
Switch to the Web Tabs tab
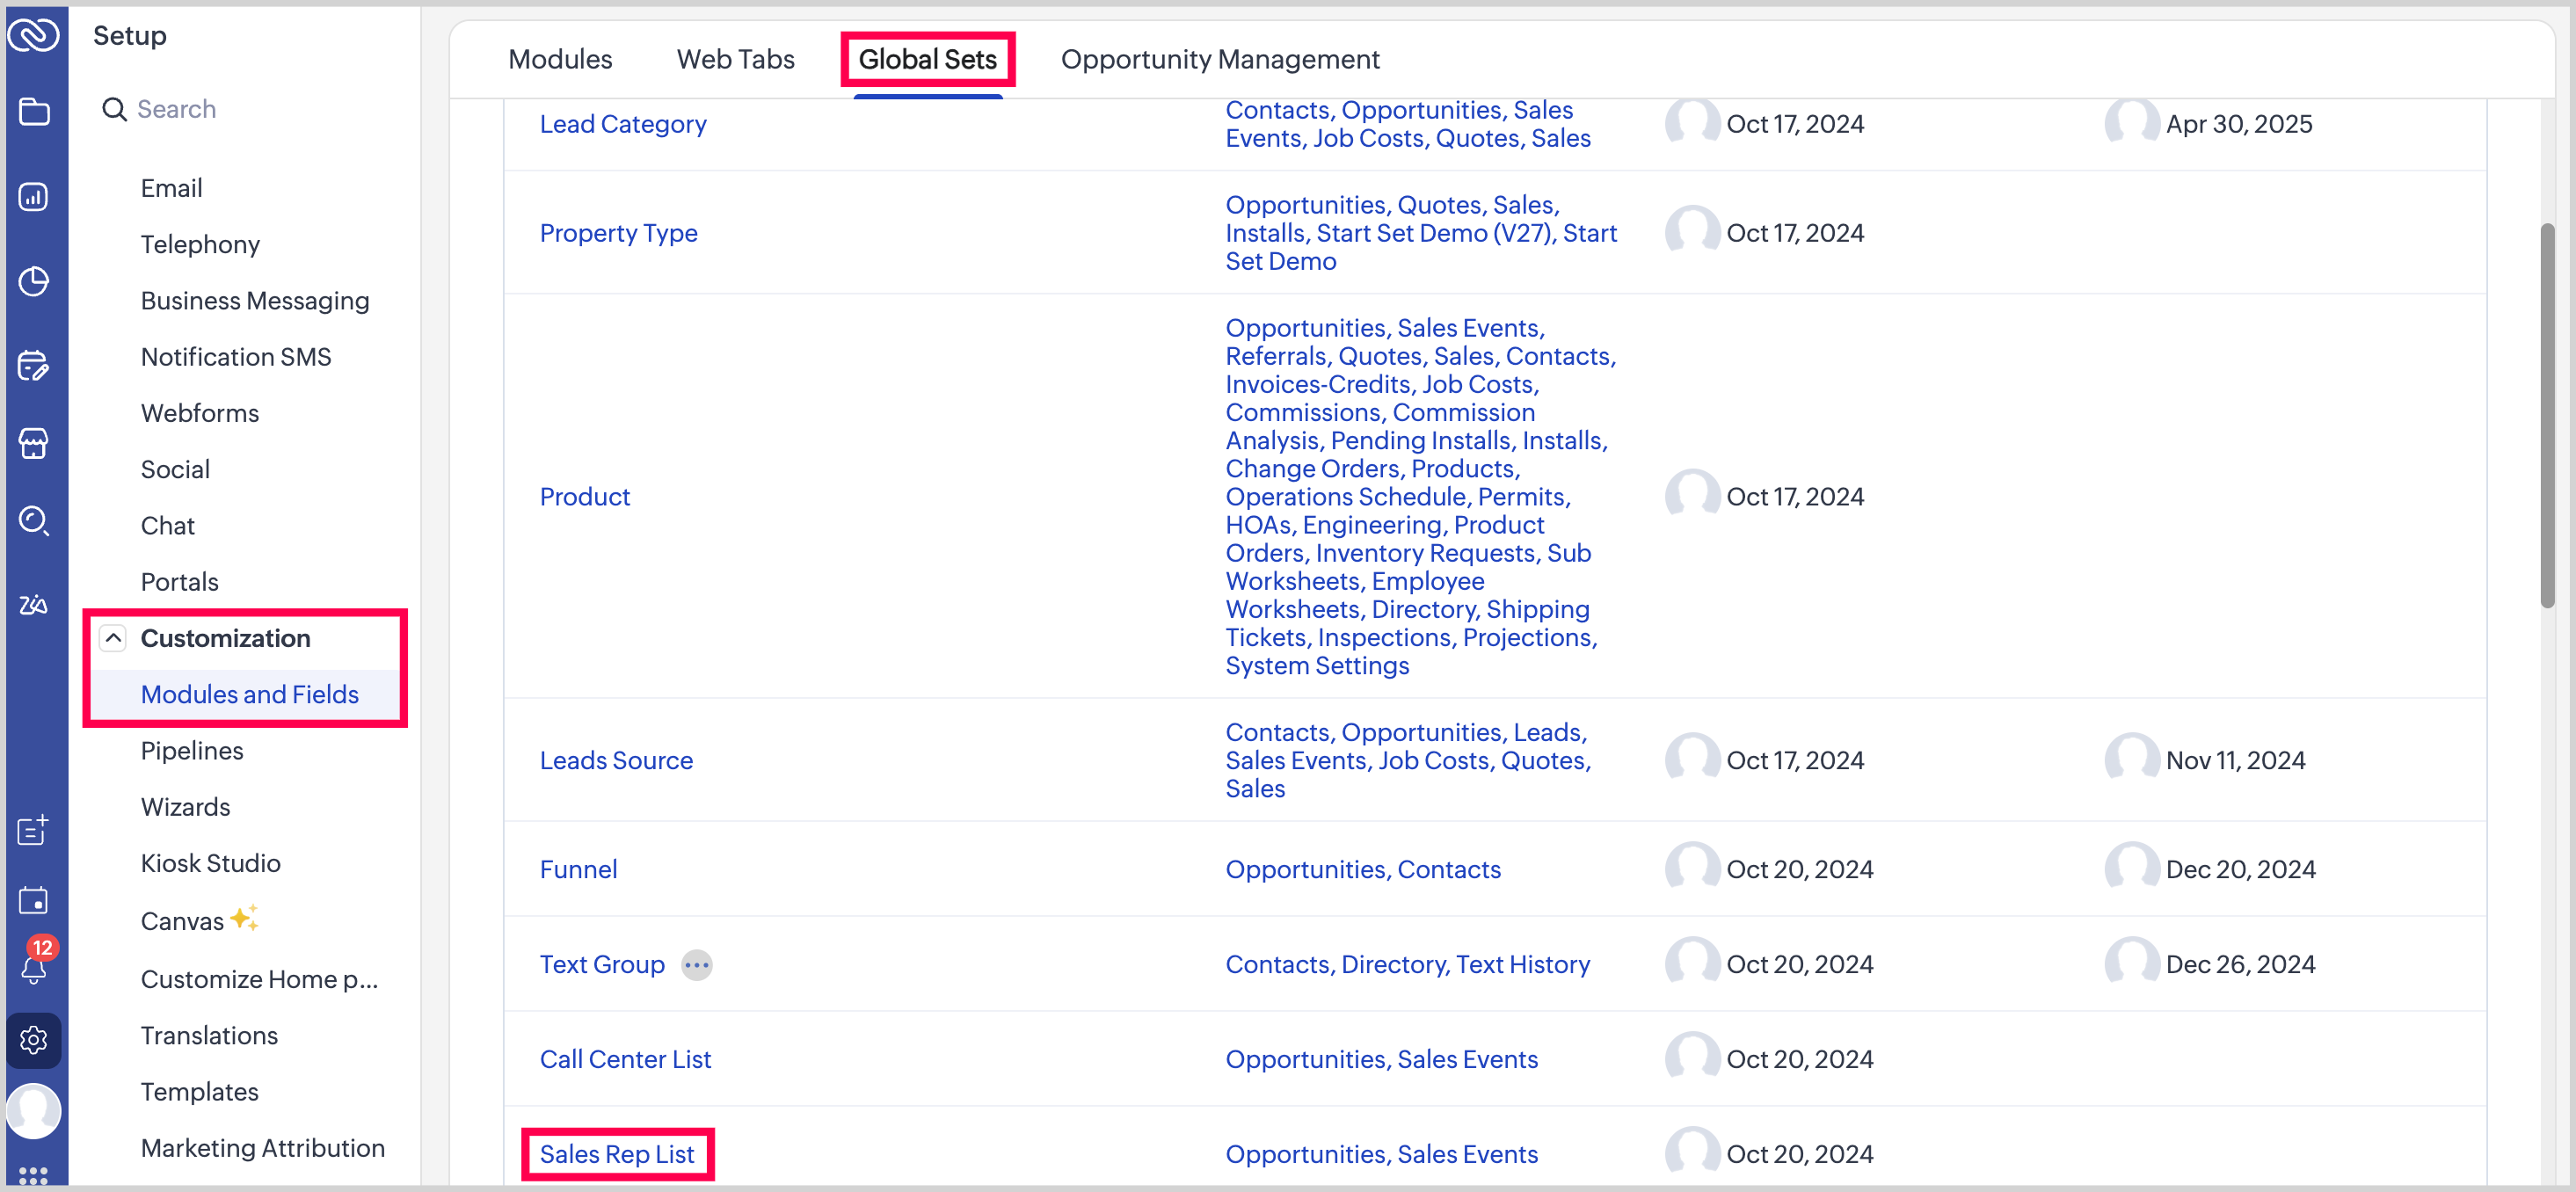(735, 60)
